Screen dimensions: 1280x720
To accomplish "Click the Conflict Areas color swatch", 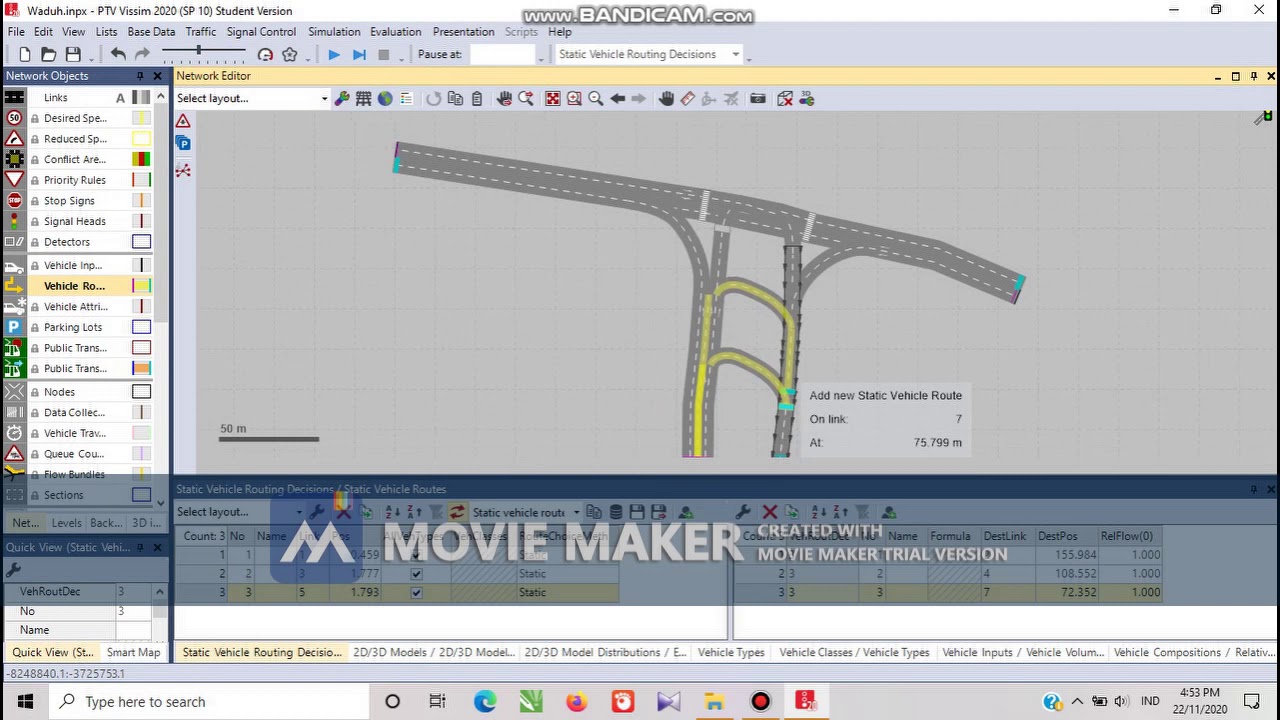I will tap(142, 159).
